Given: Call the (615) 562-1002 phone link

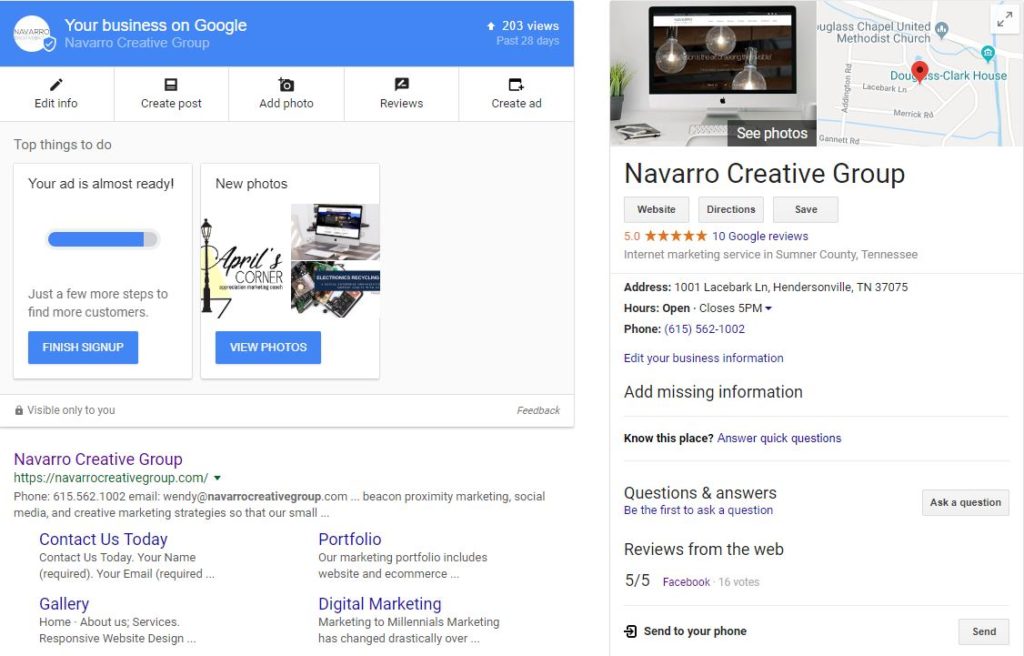Looking at the screenshot, I should pos(704,329).
